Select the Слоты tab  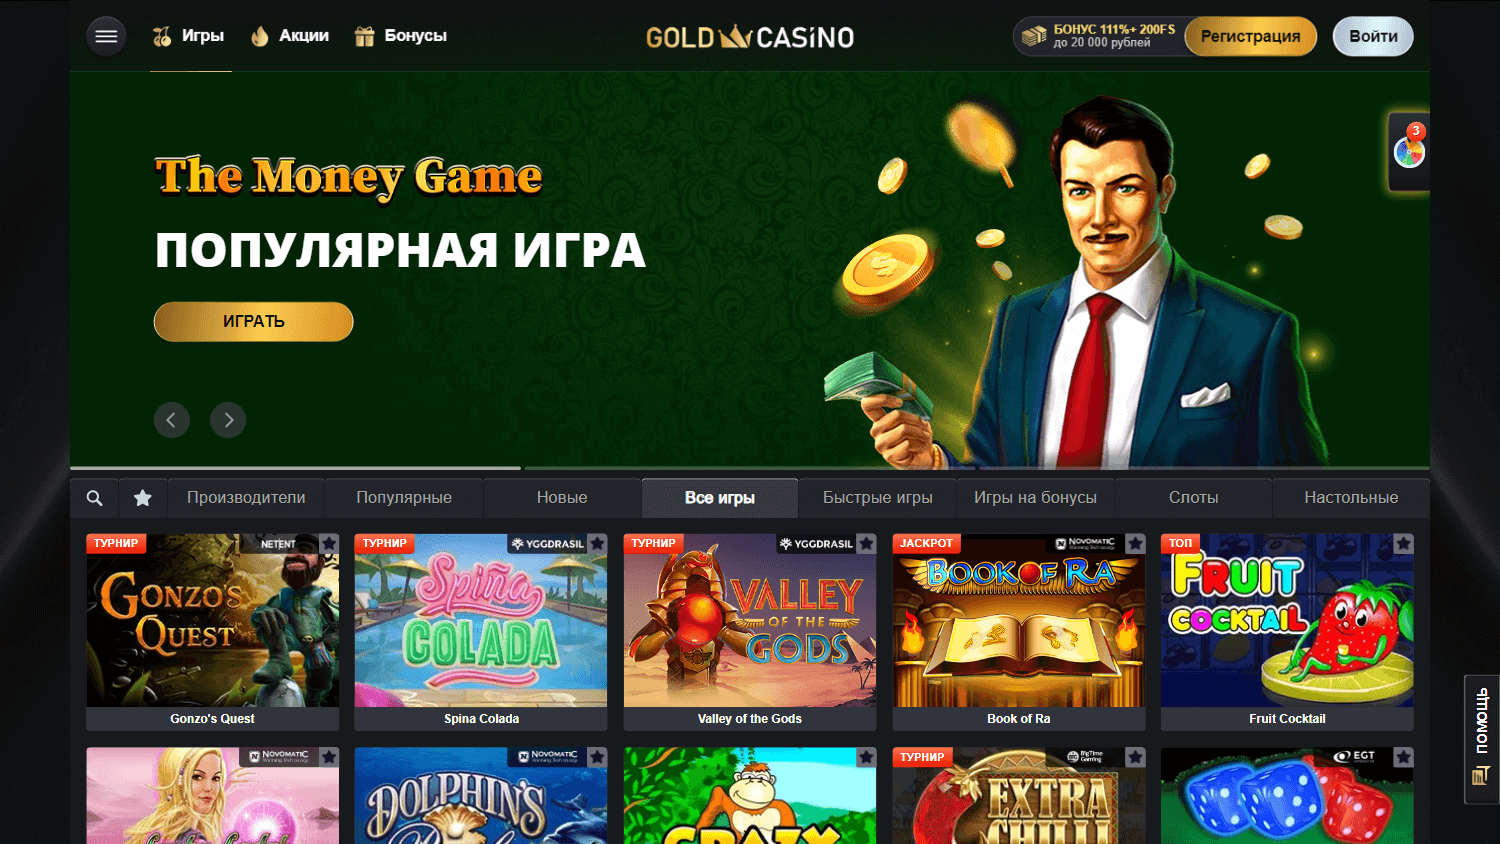(1194, 498)
